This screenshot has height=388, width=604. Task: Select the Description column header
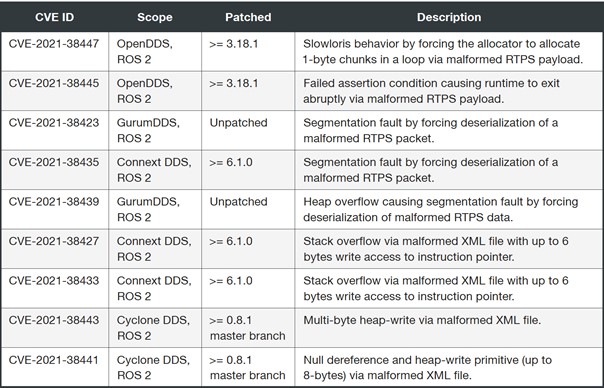(449, 17)
